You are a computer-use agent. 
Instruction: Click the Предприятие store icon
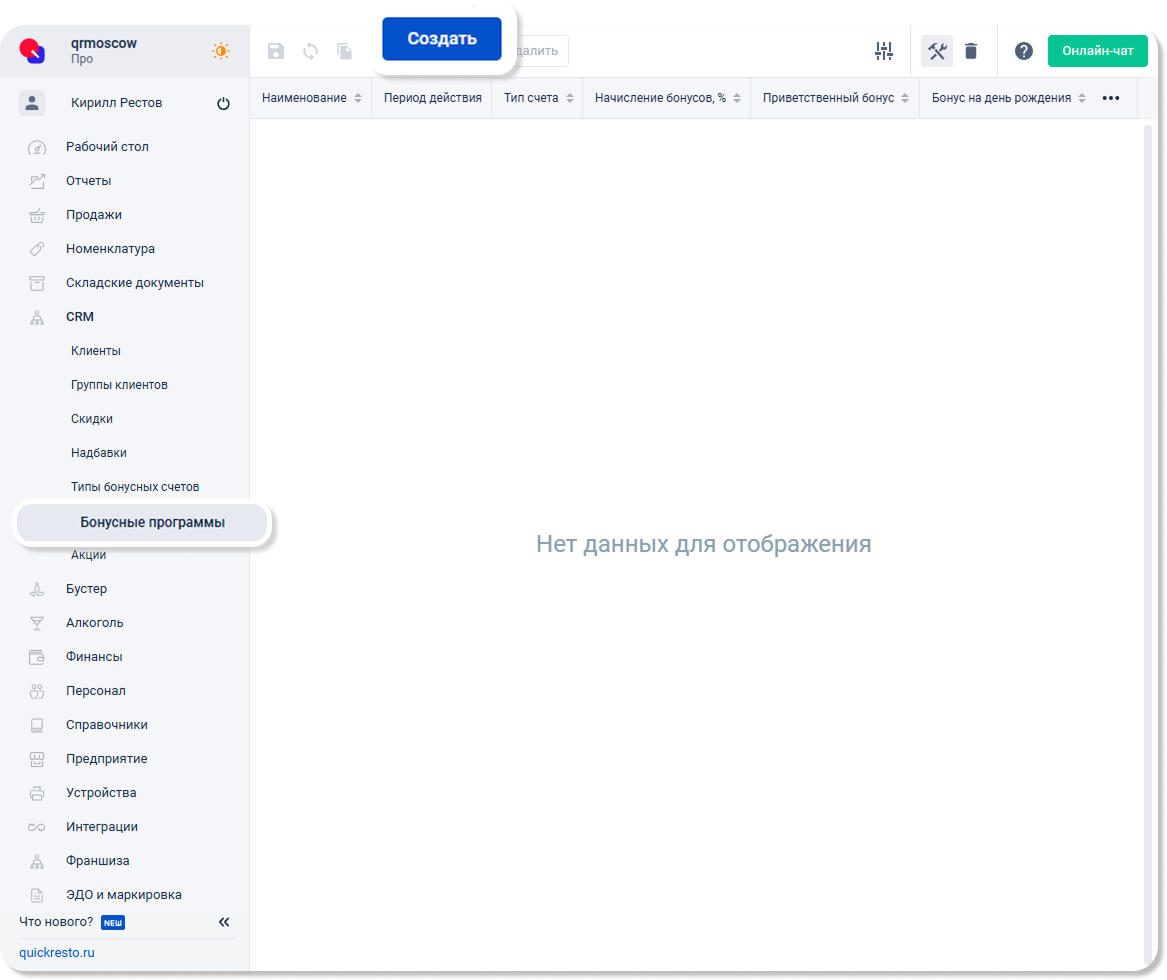point(36,759)
